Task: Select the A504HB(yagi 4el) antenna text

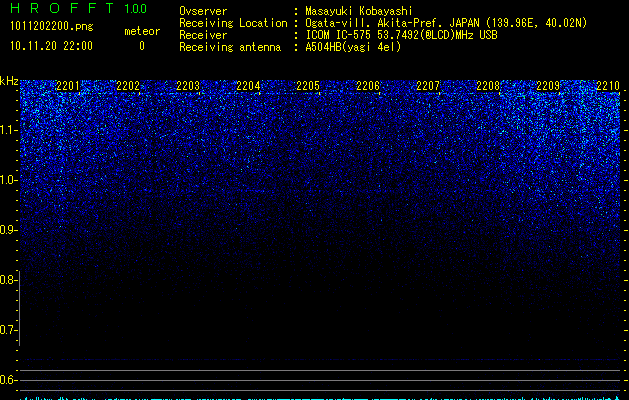Action: [353, 47]
